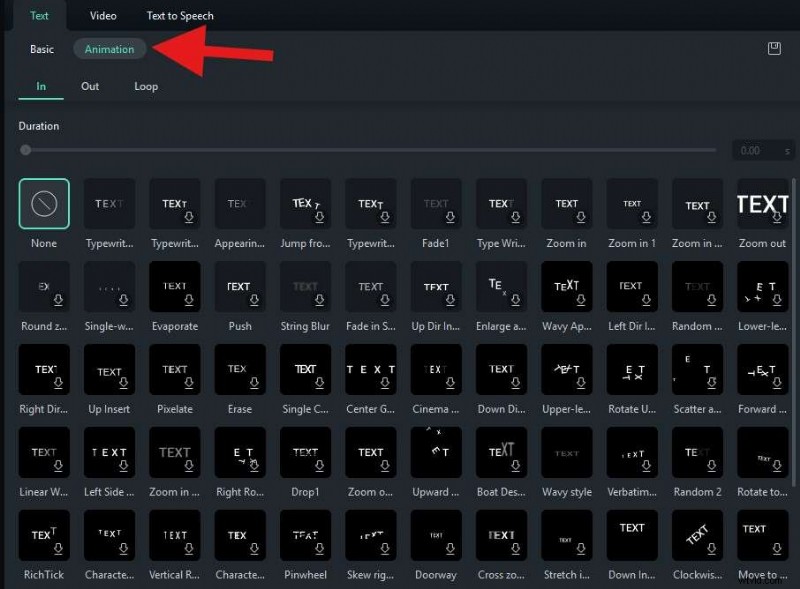800x589 pixels.
Task: Open the Out animation tab
Action: click(x=90, y=86)
